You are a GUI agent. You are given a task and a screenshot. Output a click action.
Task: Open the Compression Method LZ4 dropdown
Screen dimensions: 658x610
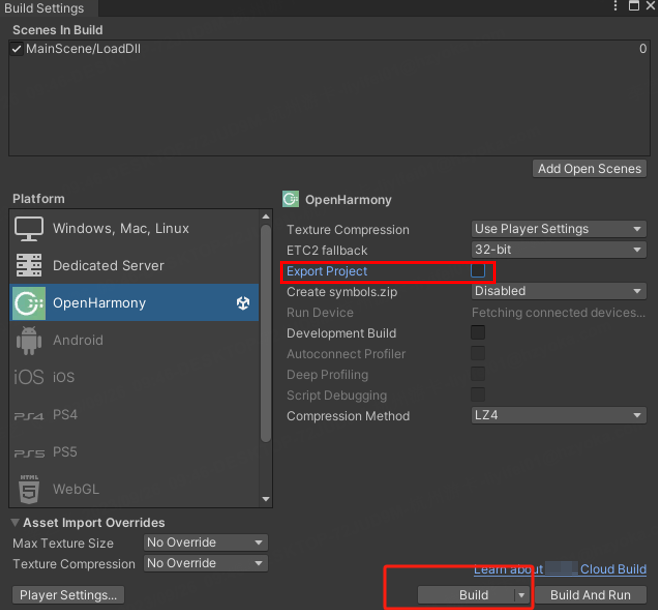click(559, 416)
